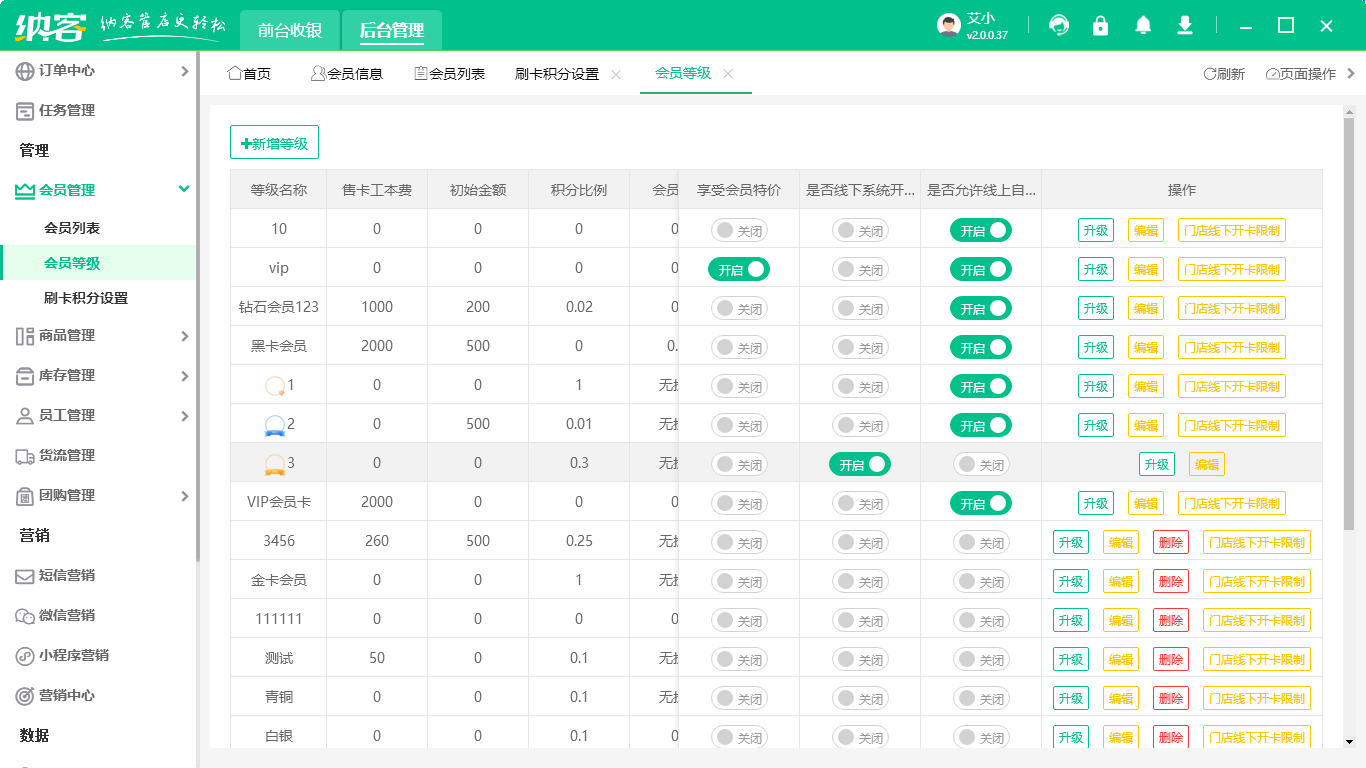Click the lock screen icon in titlebar
Viewport: 1366px width, 768px height.
(1100, 25)
